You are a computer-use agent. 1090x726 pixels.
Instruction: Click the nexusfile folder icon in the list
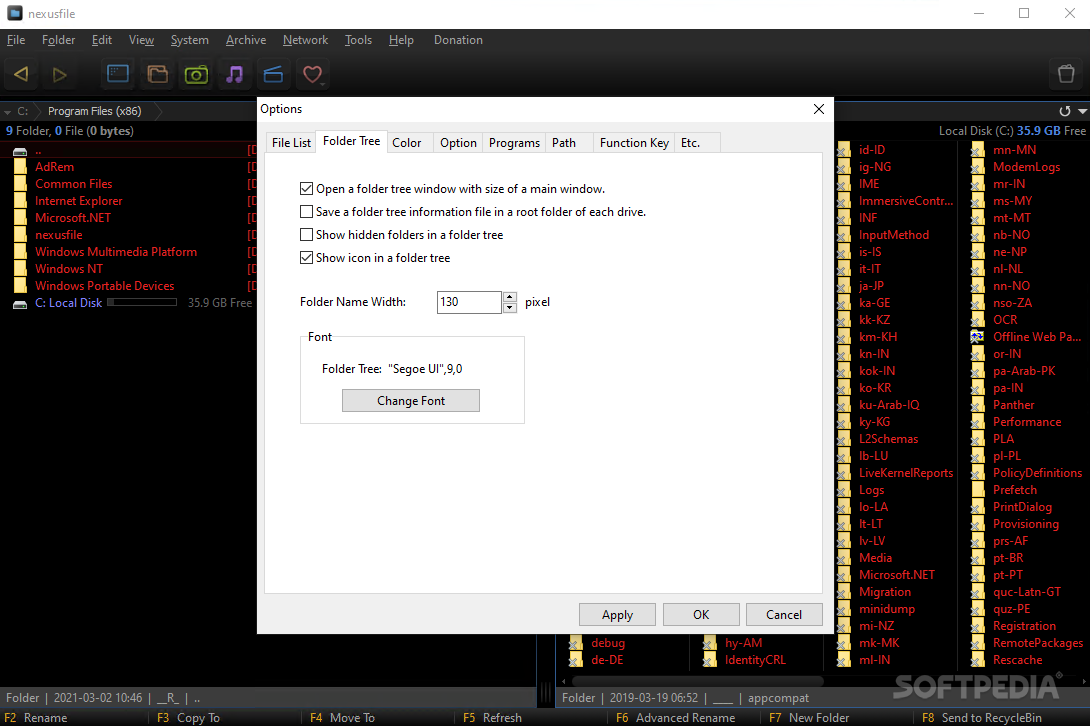click(x=21, y=235)
